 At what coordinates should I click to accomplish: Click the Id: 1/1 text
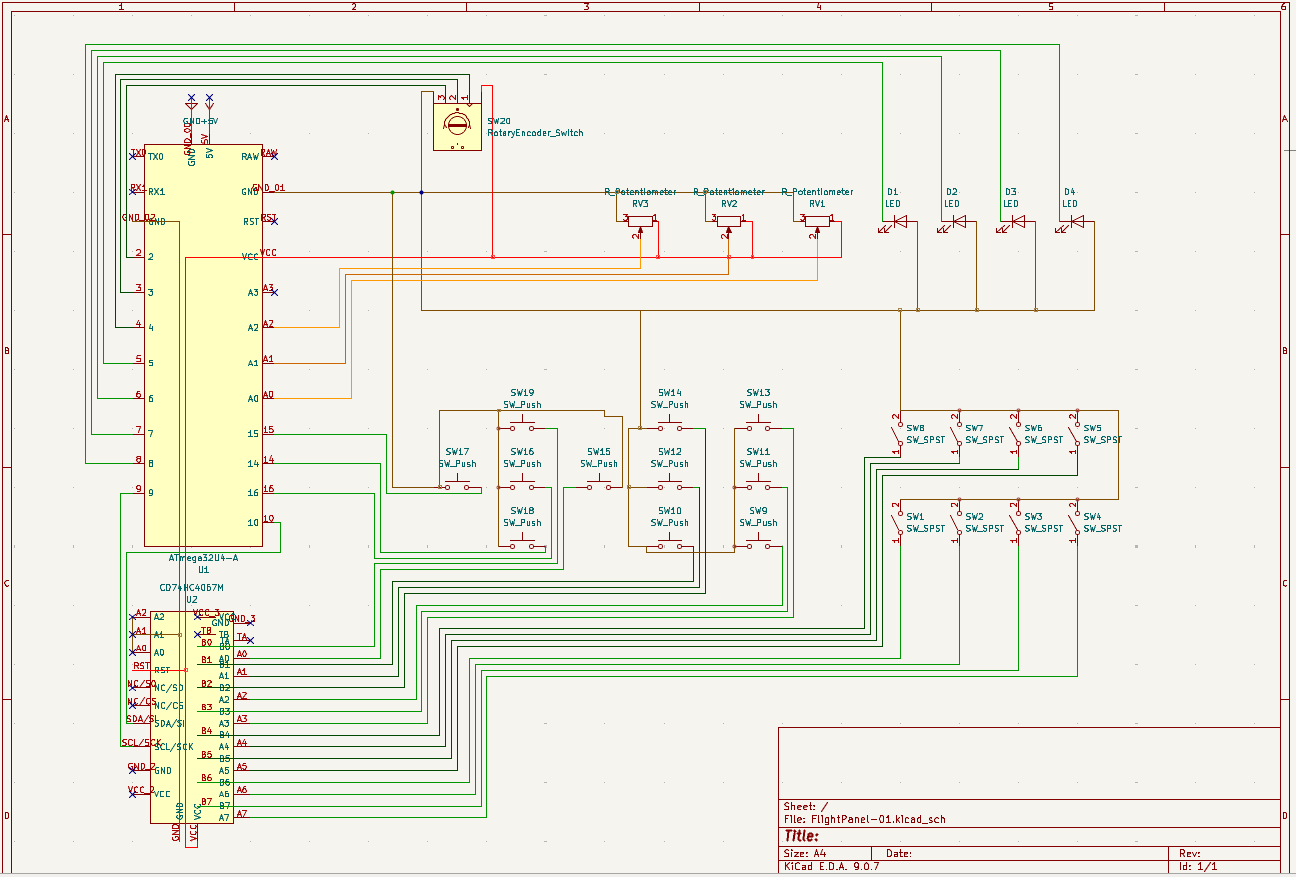tap(1199, 866)
